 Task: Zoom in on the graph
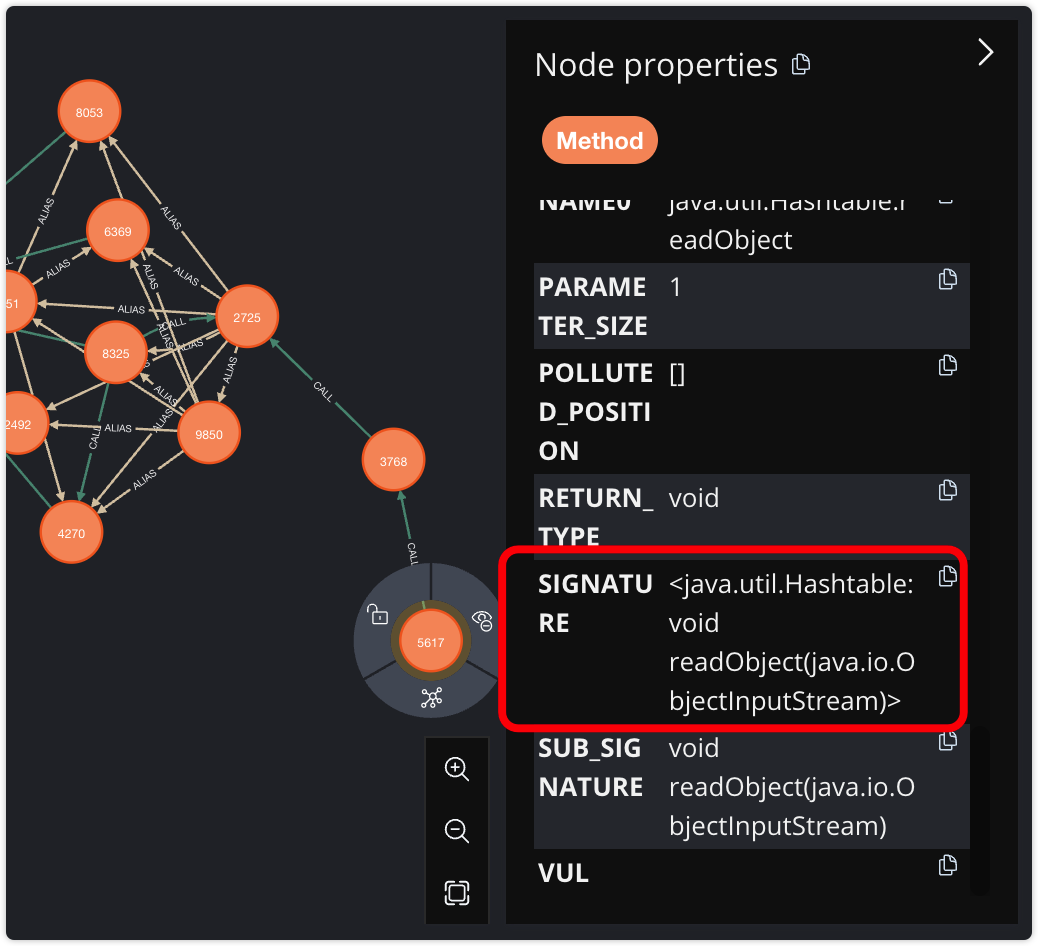[457, 769]
